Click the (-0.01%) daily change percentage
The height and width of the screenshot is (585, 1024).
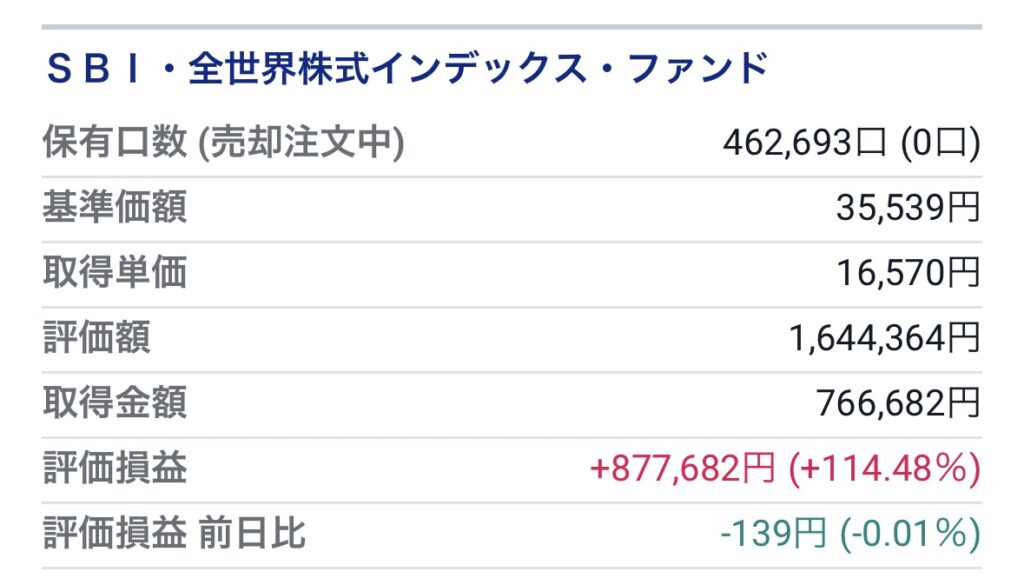[x=910, y=534]
